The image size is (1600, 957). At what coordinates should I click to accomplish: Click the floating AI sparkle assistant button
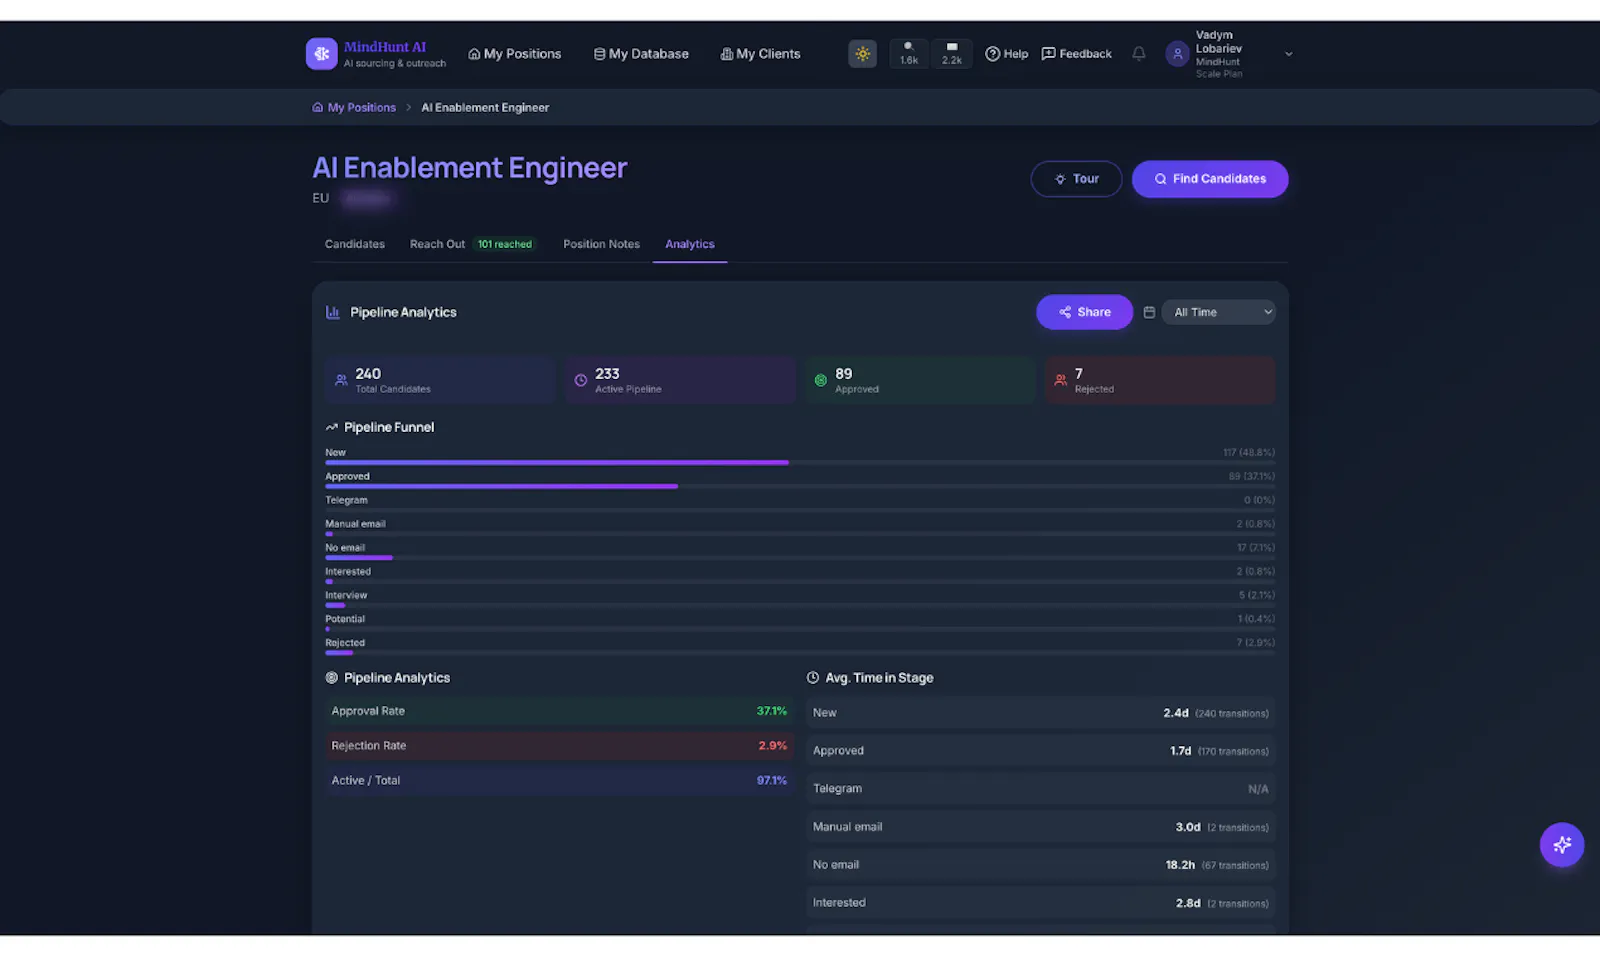[1561, 845]
